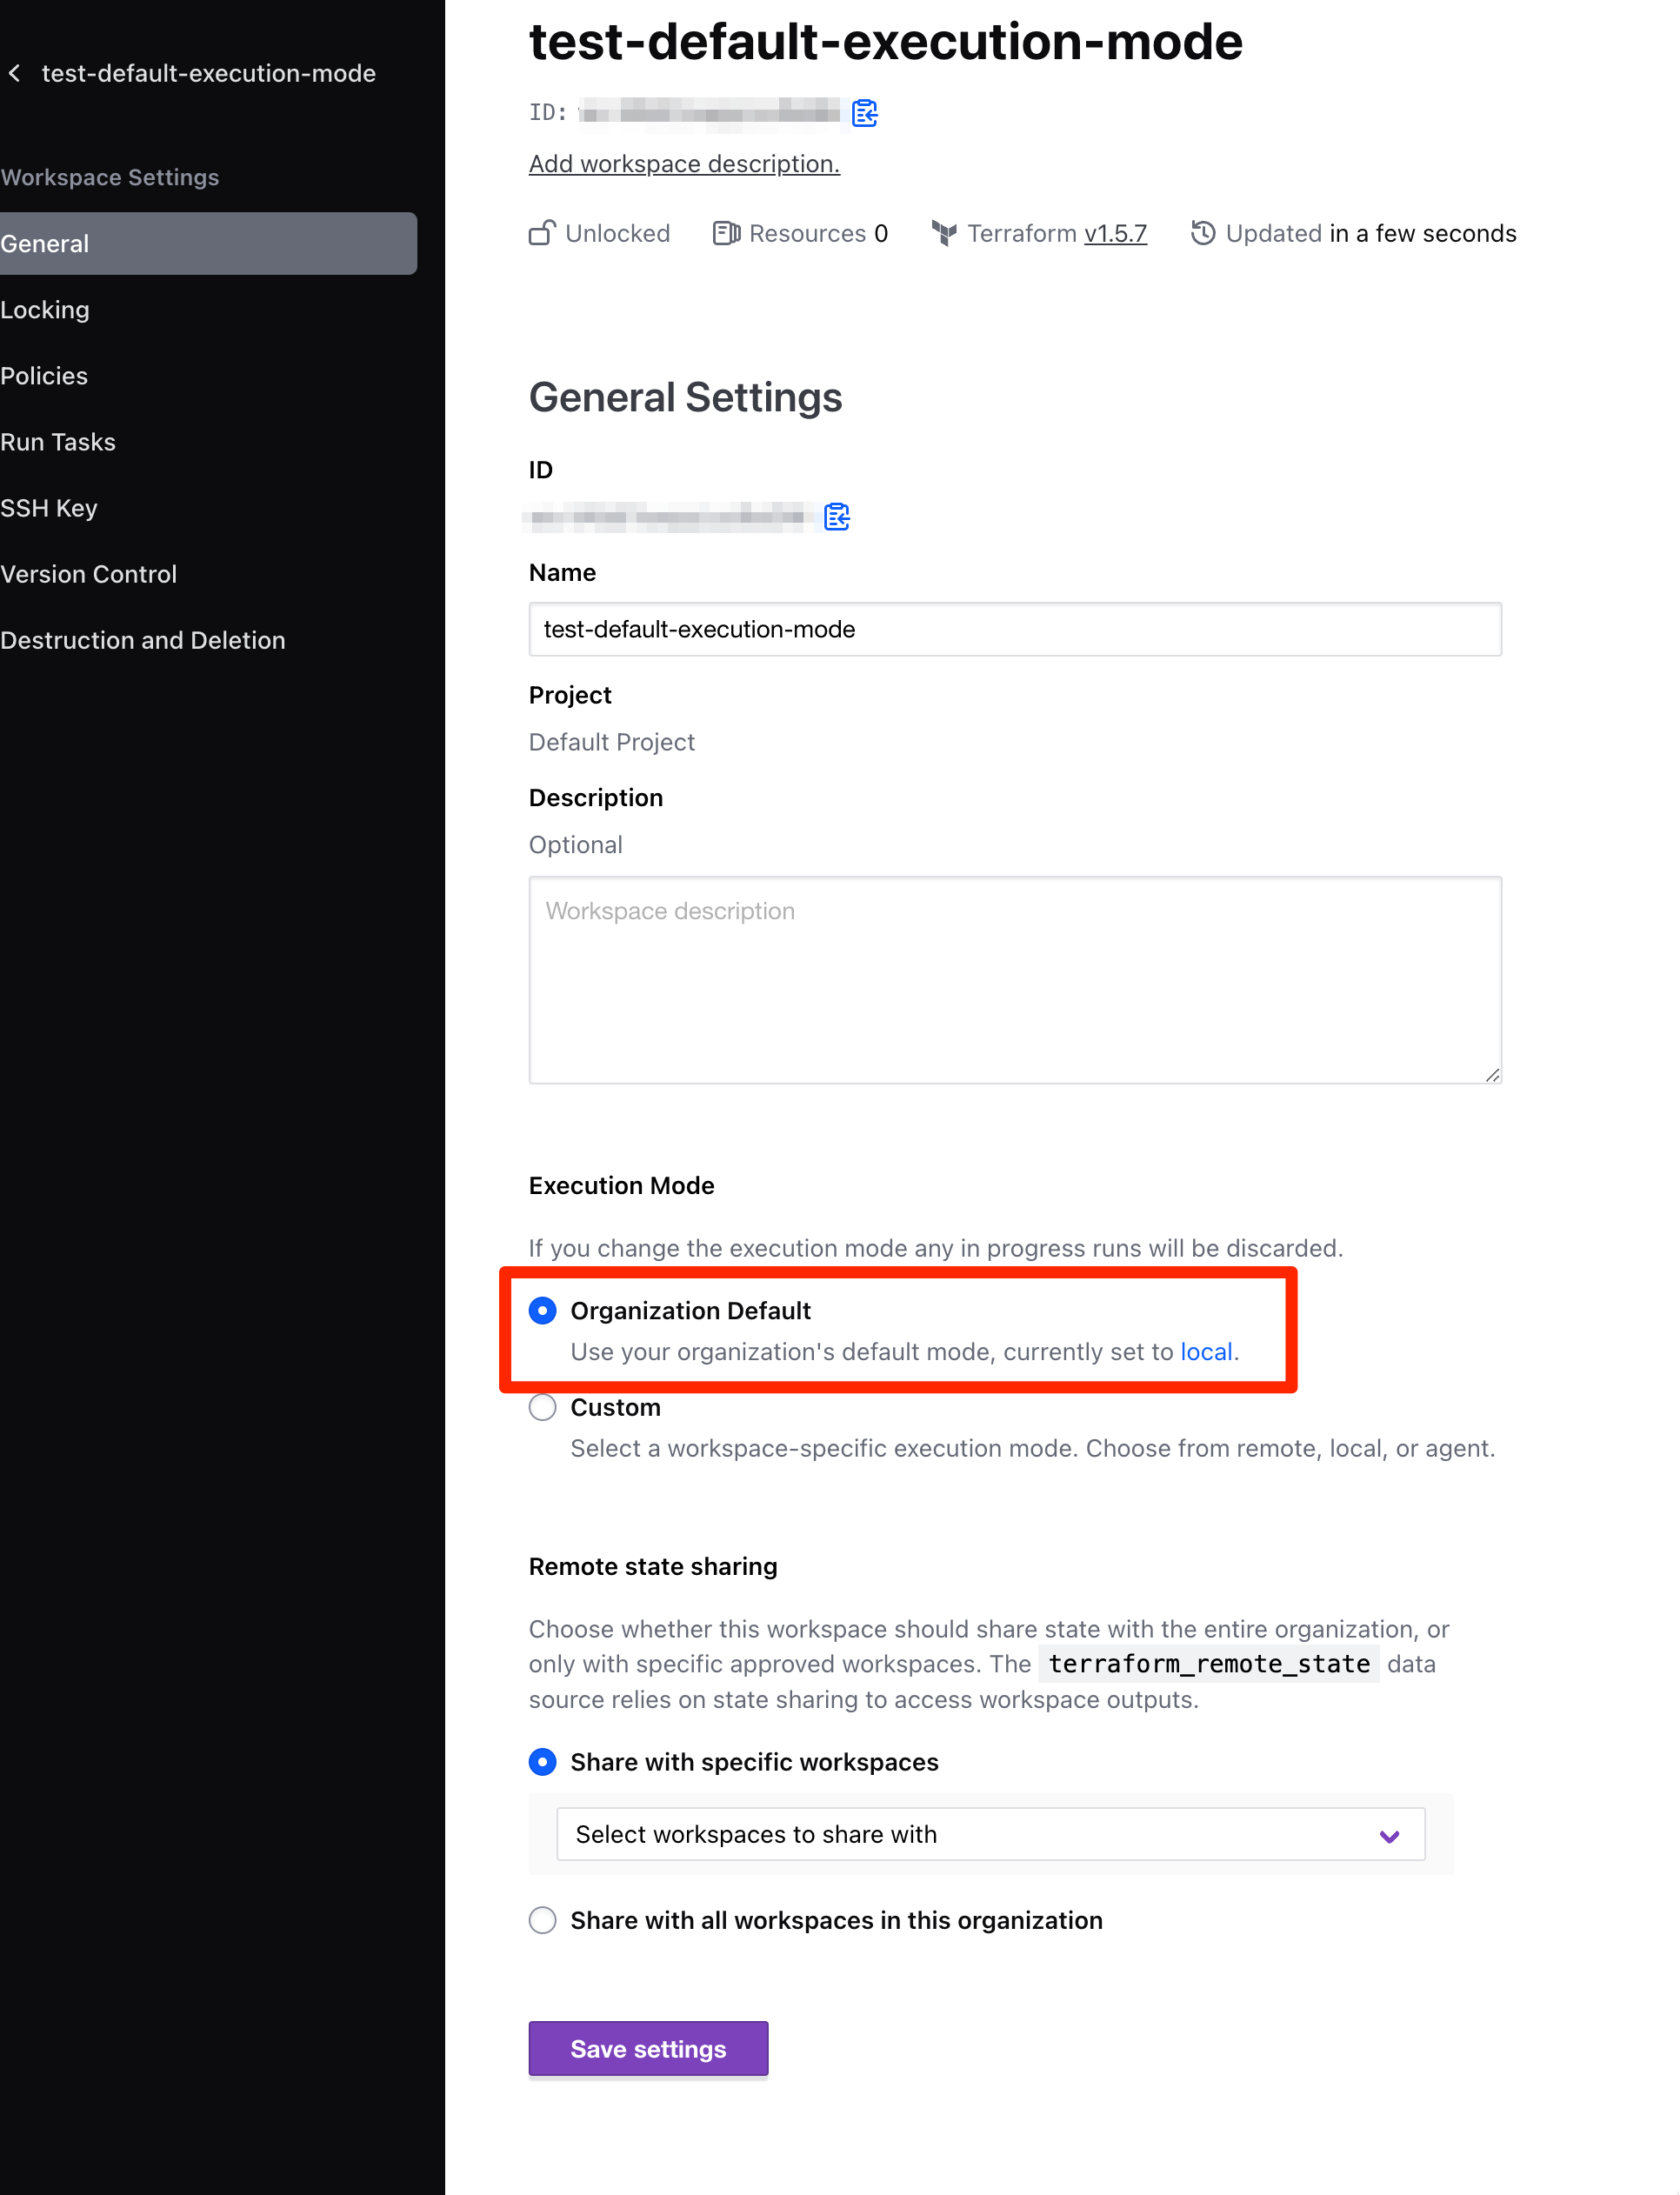Open the Version Control settings section
Image resolution: width=1680 pixels, height=2195 pixels.
pyautogui.click(x=89, y=573)
